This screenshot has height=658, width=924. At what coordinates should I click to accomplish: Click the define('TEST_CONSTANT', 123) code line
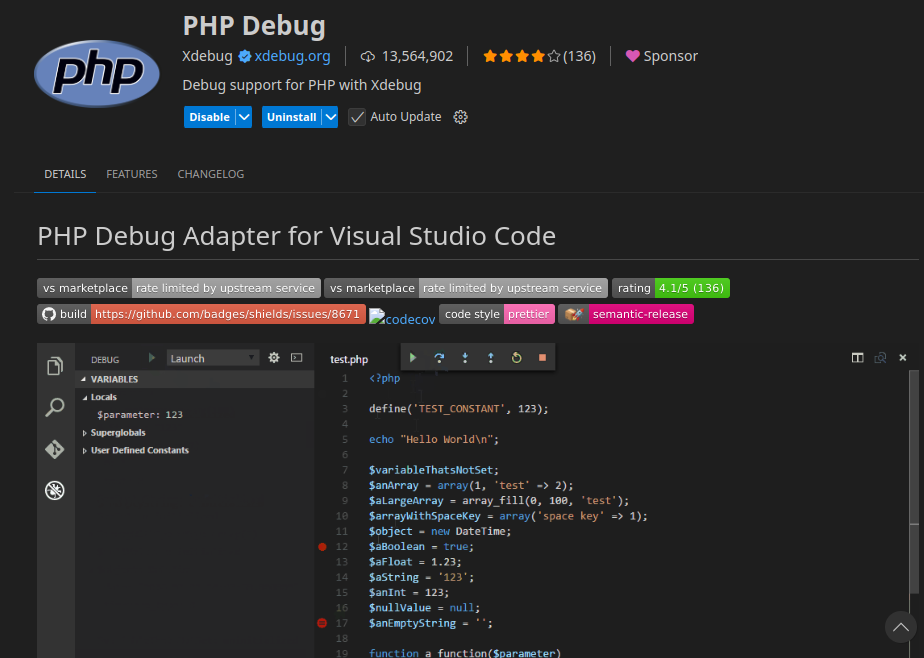click(x=459, y=409)
